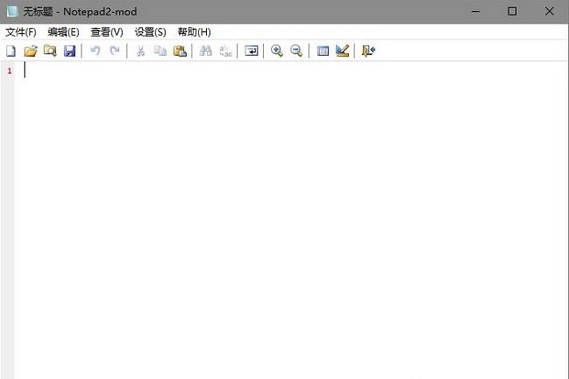569x379 pixels.
Task: Paste from clipboard icon
Action: pyautogui.click(x=180, y=51)
